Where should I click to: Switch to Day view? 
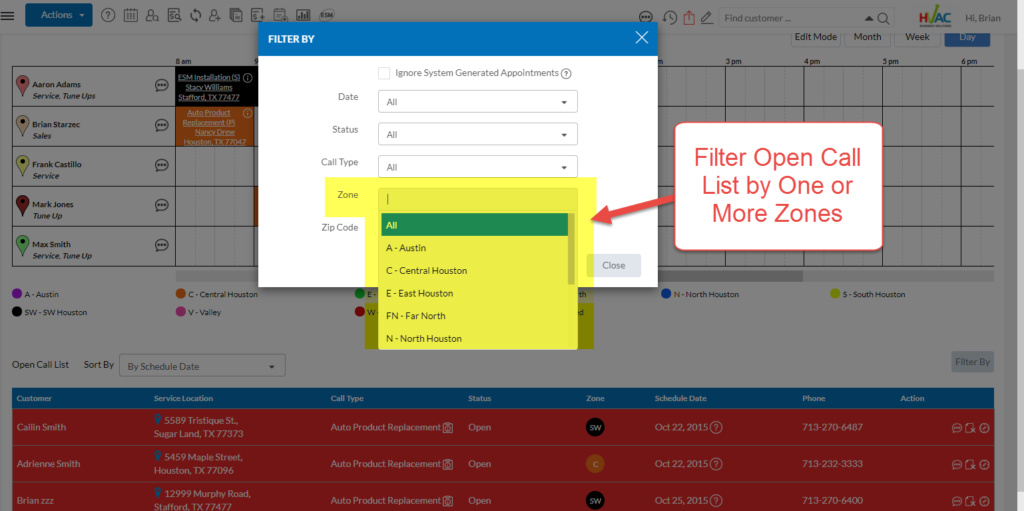click(967, 37)
